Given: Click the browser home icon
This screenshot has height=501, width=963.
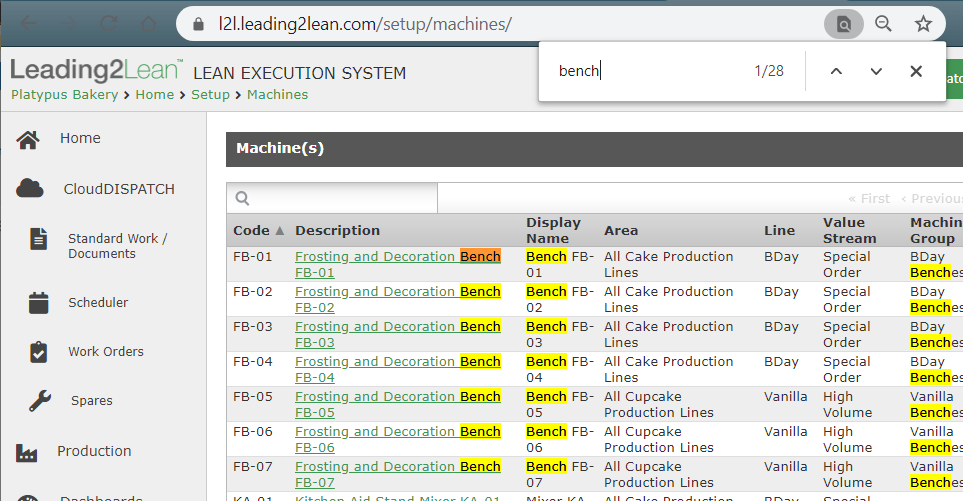Looking at the screenshot, I should point(148,24).
